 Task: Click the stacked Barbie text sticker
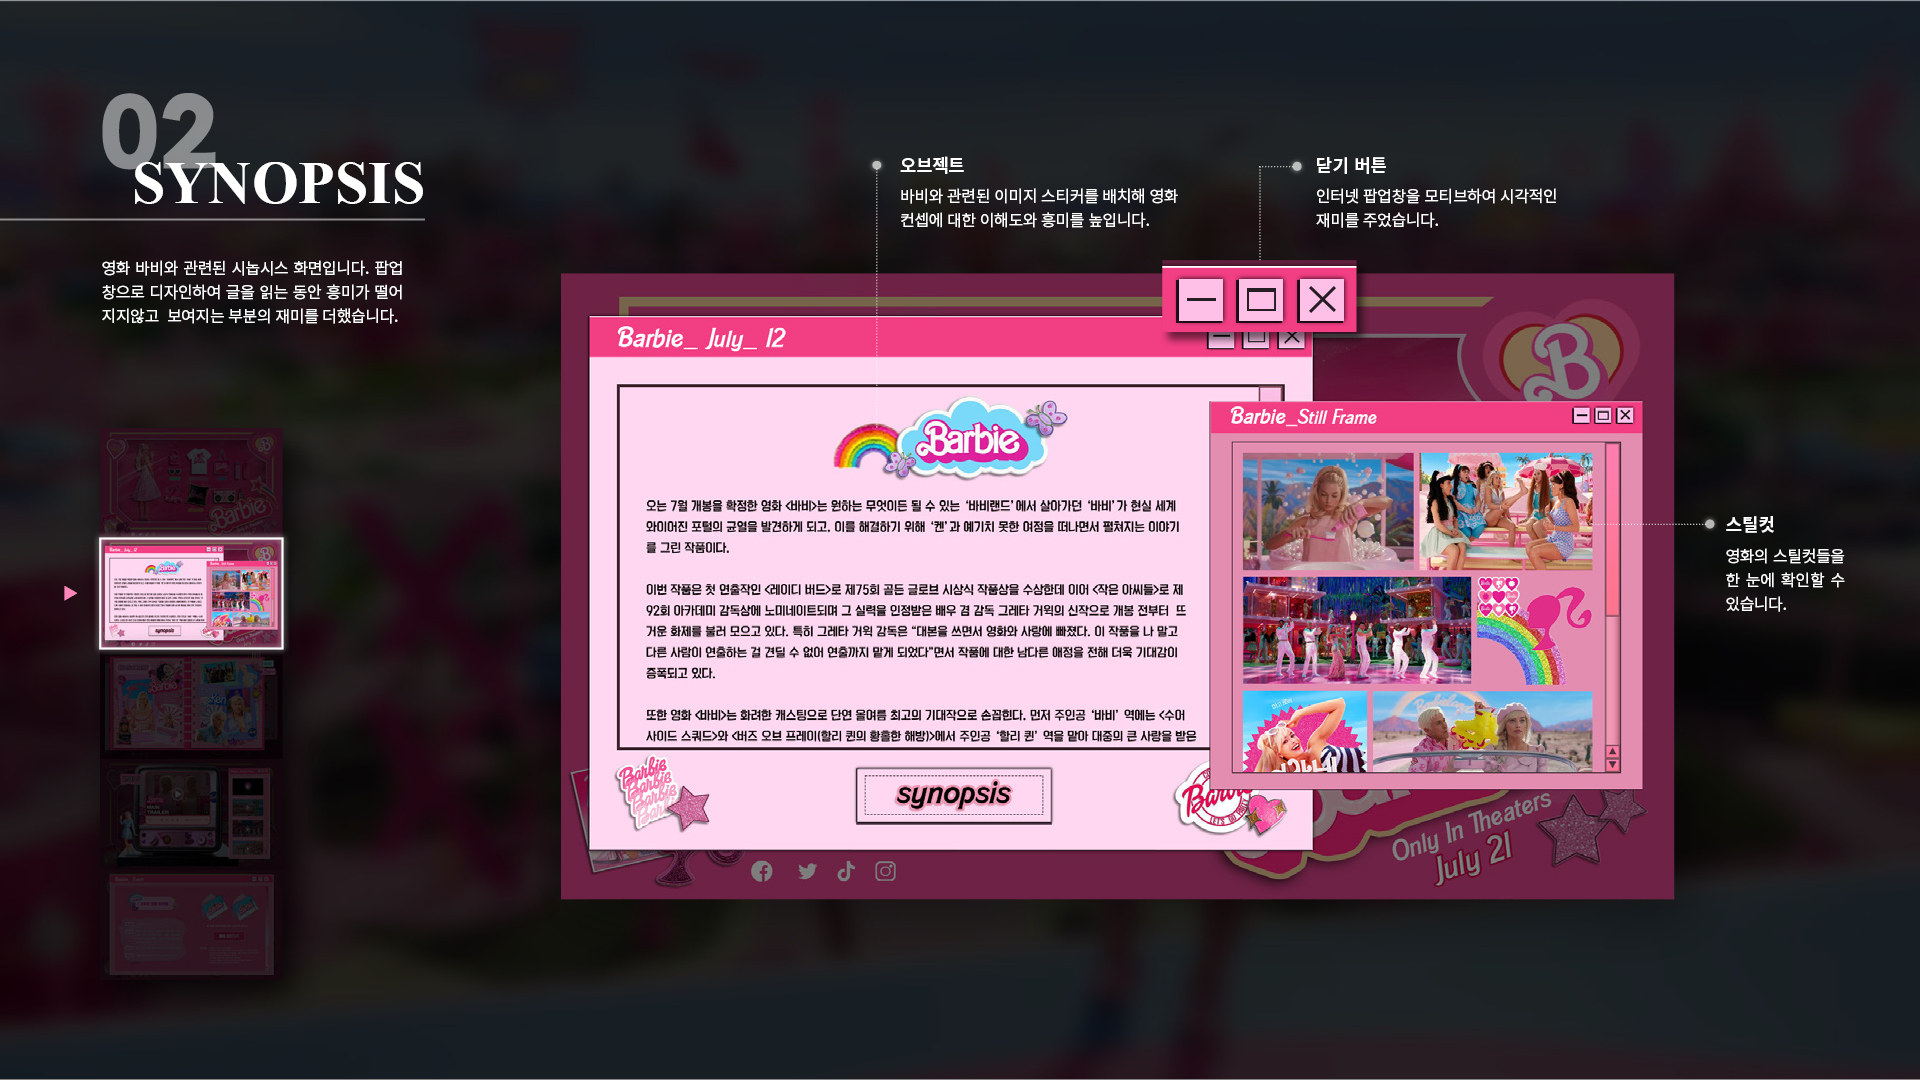coord(647,791)
